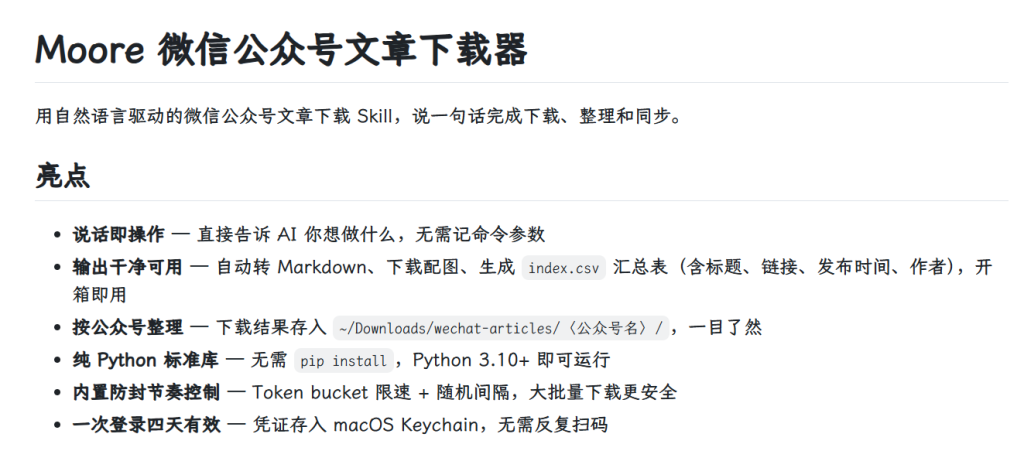Click the intro sentence mentioning Skill
The width and height of the screenshot is (1024, 468).
point(359,117)
